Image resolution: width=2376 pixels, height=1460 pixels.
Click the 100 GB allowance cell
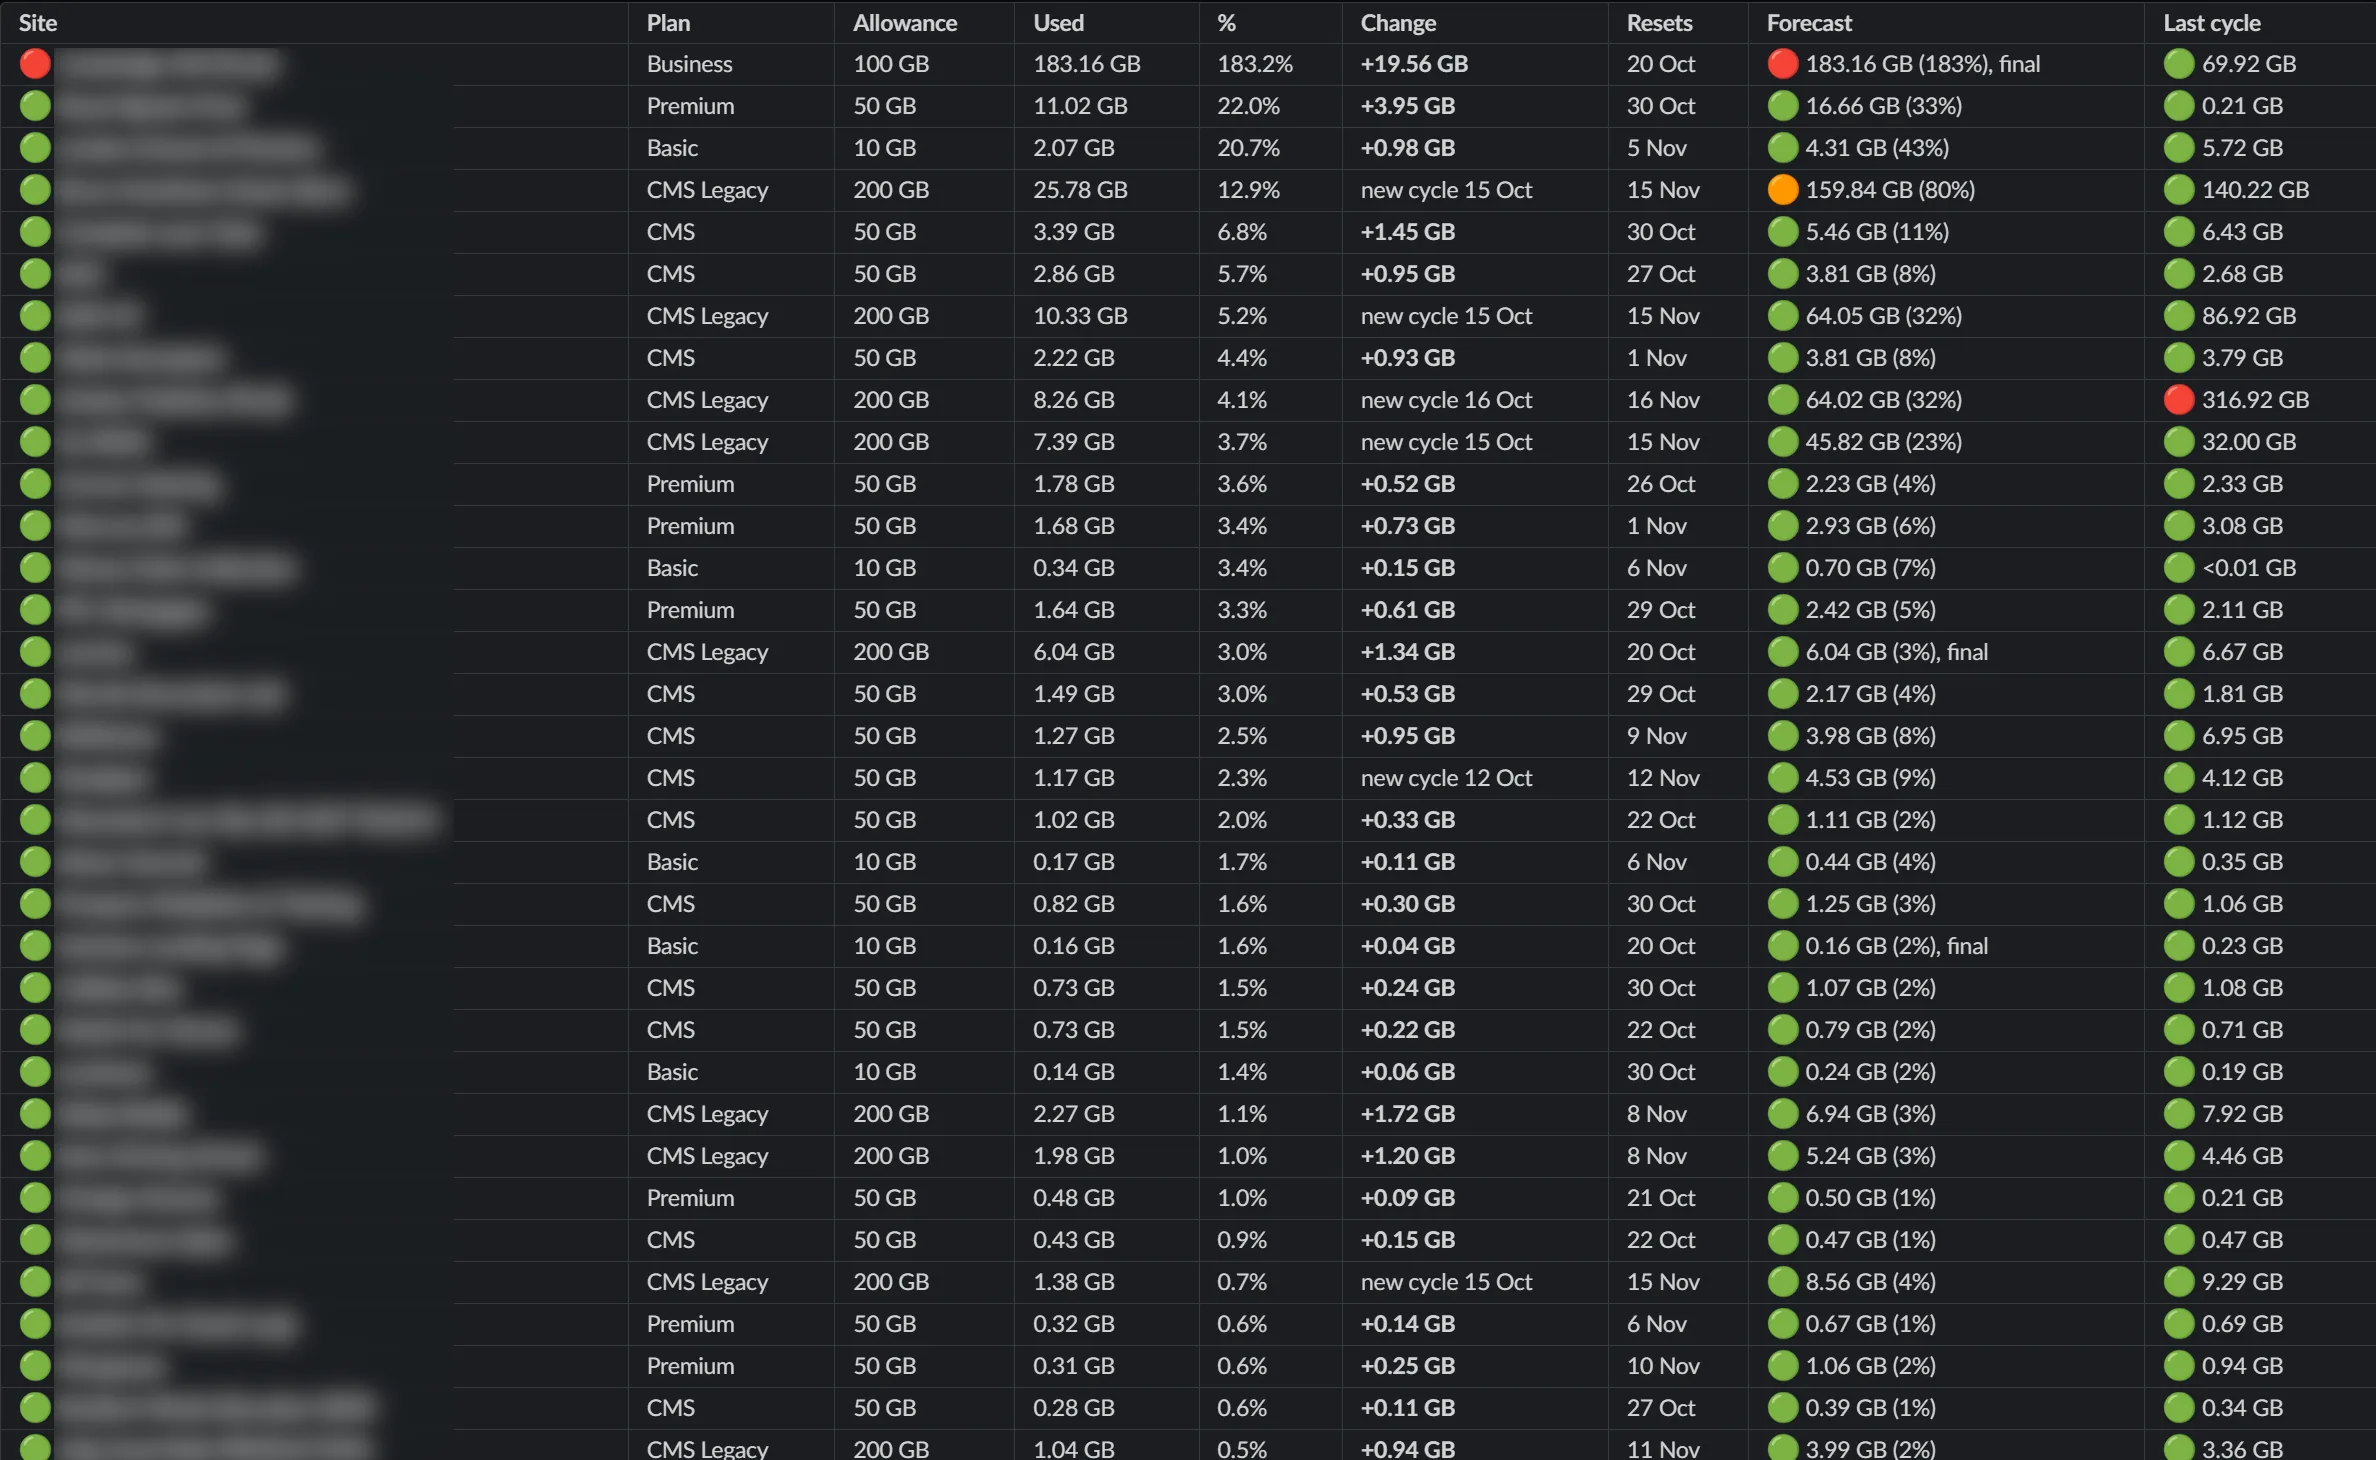891,64
